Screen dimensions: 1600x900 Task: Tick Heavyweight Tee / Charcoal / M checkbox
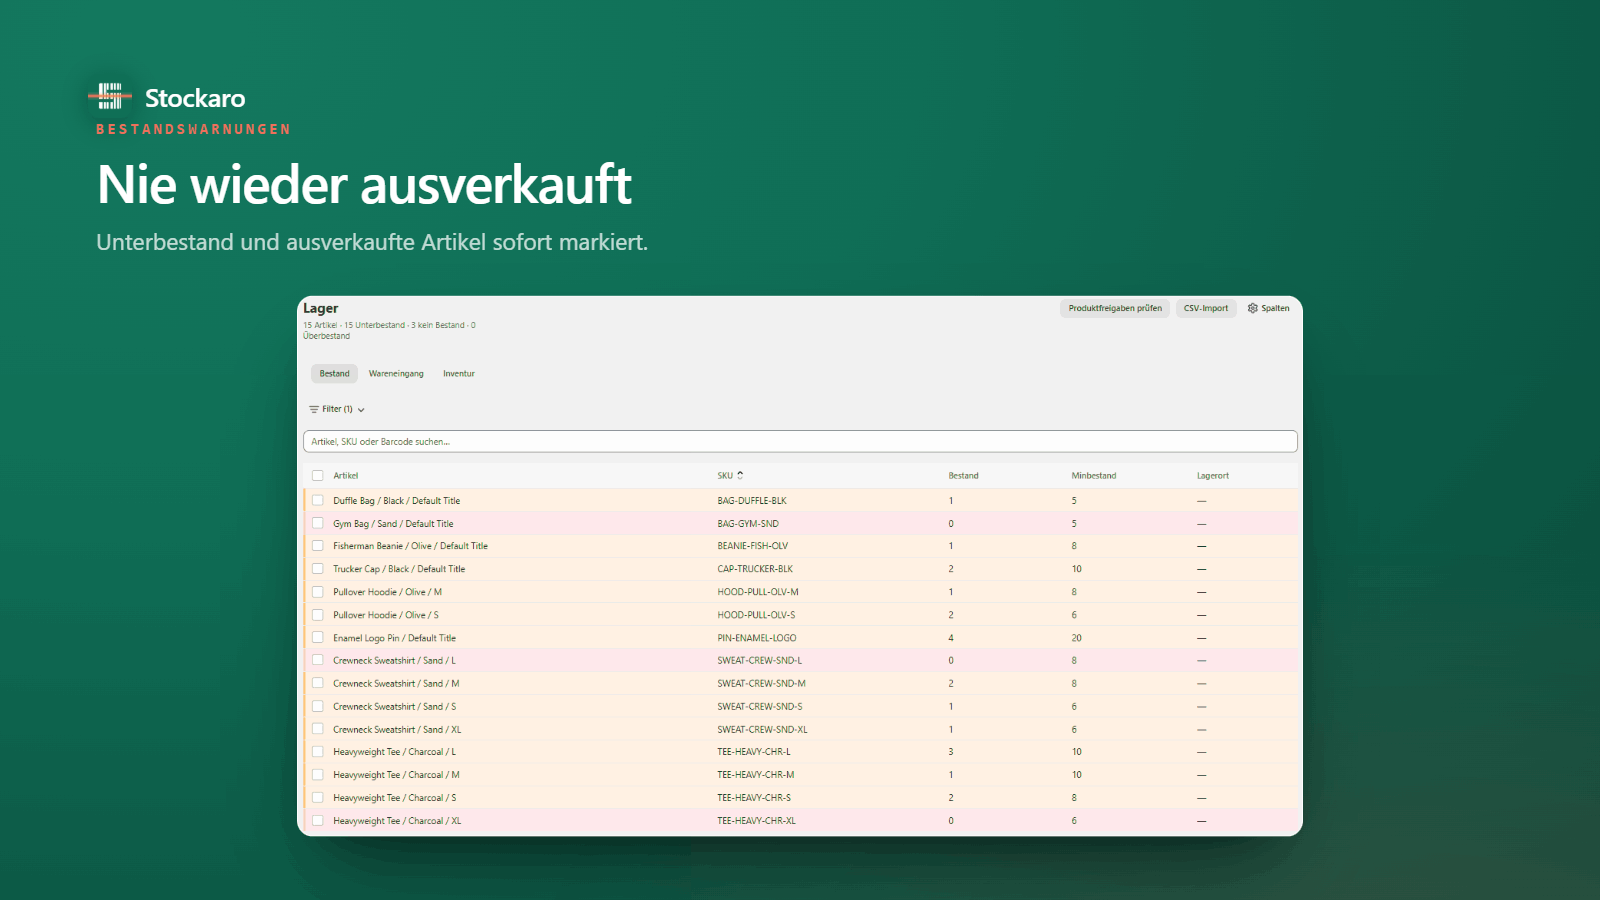[318, 775]
